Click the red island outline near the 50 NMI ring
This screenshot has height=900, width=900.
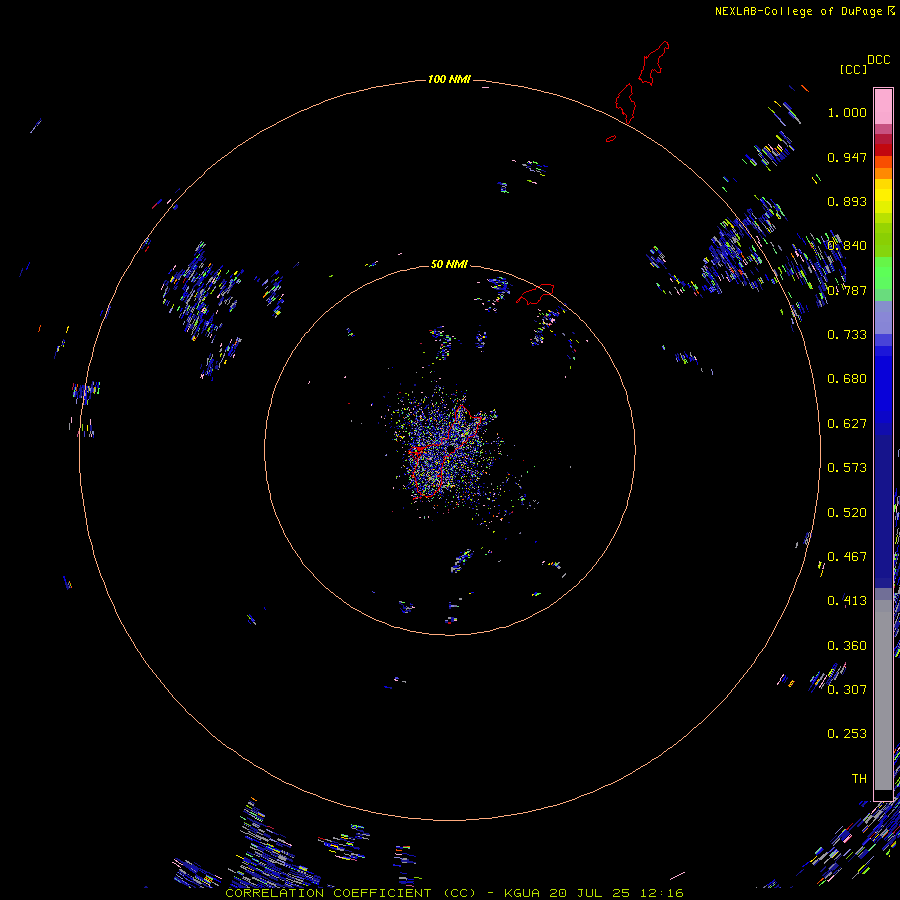point(535,294)
